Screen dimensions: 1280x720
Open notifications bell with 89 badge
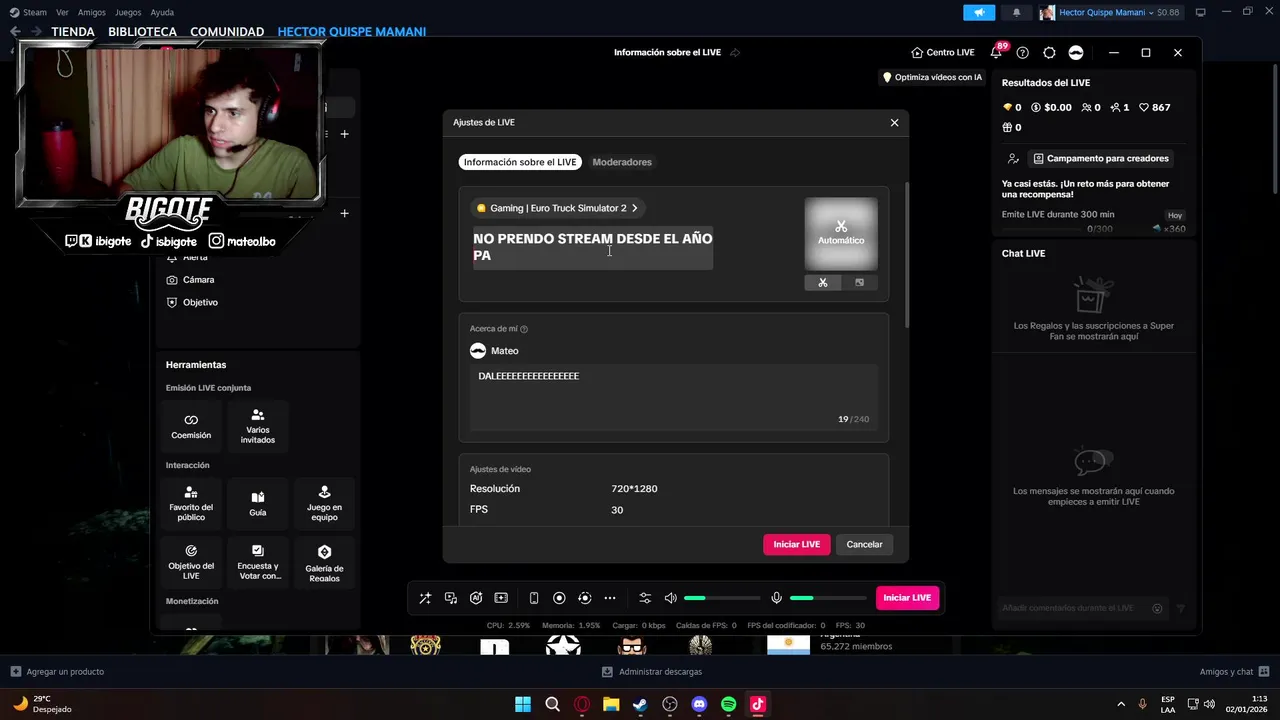pos(997,52)
